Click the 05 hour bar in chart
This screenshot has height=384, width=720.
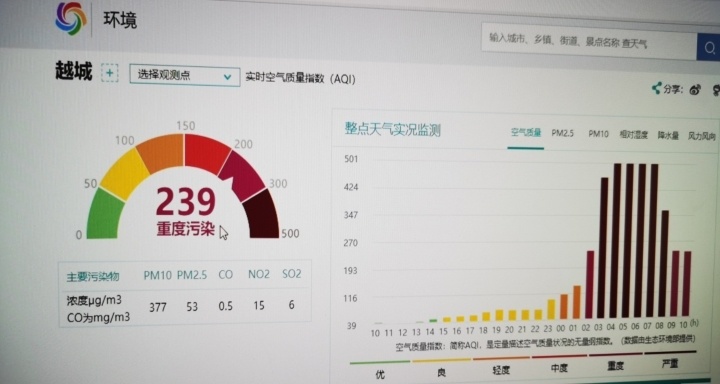click(x=630, y=241)
